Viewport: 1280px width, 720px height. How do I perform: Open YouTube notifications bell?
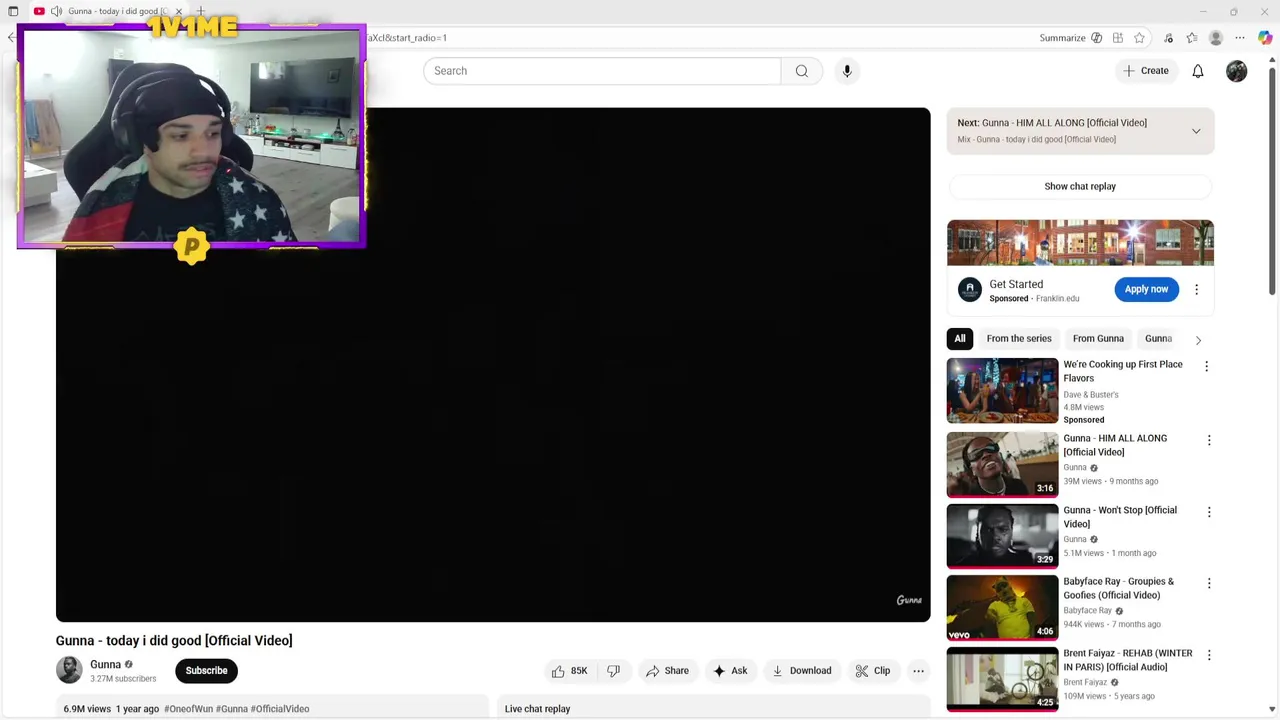[1198, 71]
